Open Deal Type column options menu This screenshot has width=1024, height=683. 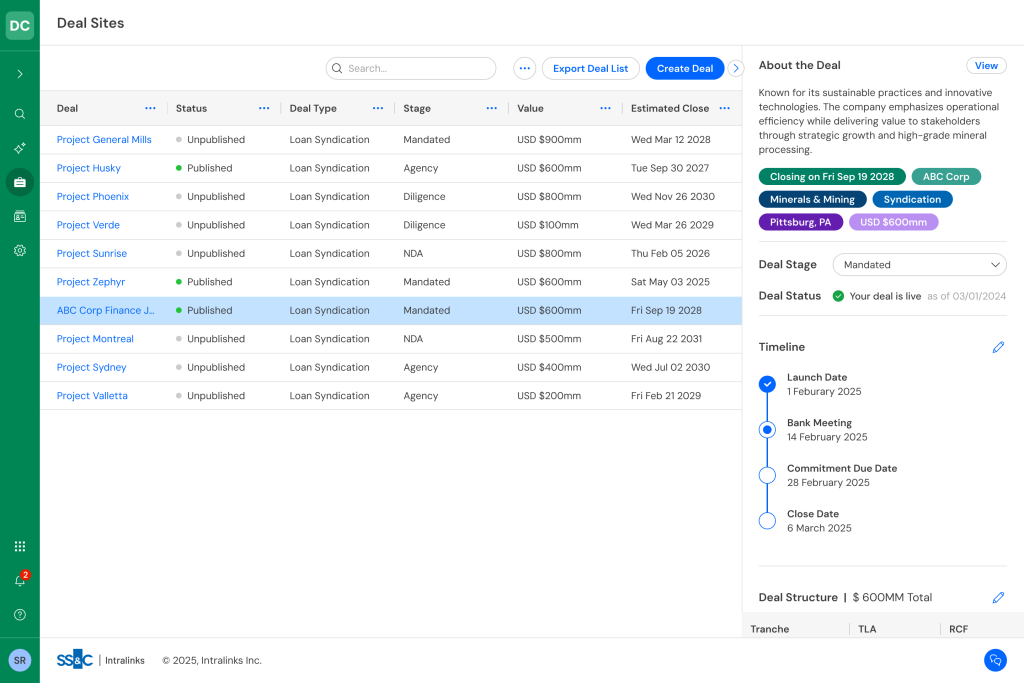pyautogui.click(x=377, y=108)
